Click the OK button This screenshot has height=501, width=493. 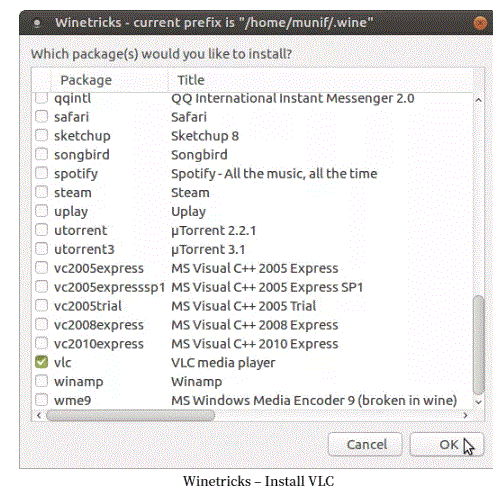click(446, 444)
